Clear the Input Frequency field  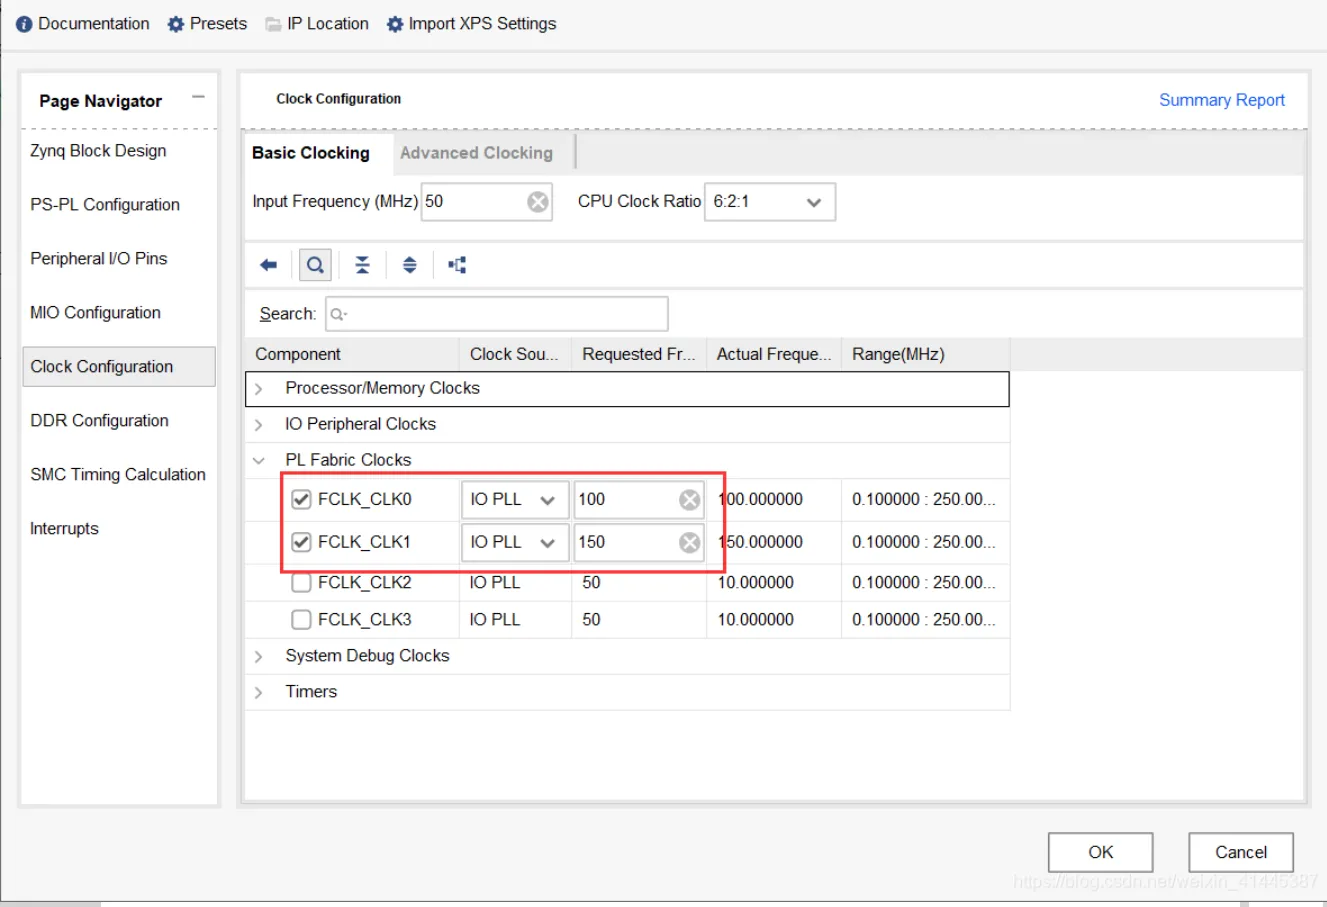[x=538, y=202]
